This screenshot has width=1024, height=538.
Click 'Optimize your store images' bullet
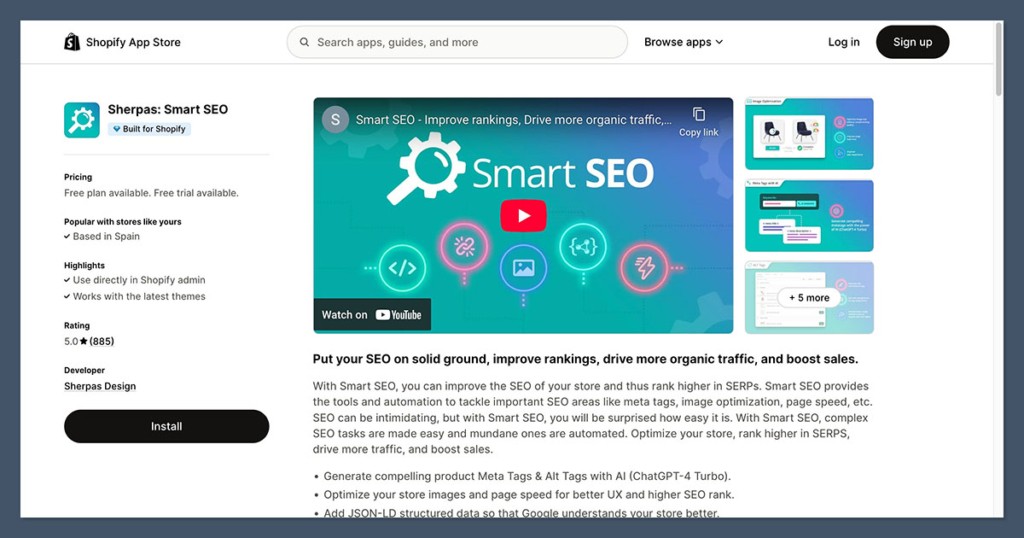529,494
